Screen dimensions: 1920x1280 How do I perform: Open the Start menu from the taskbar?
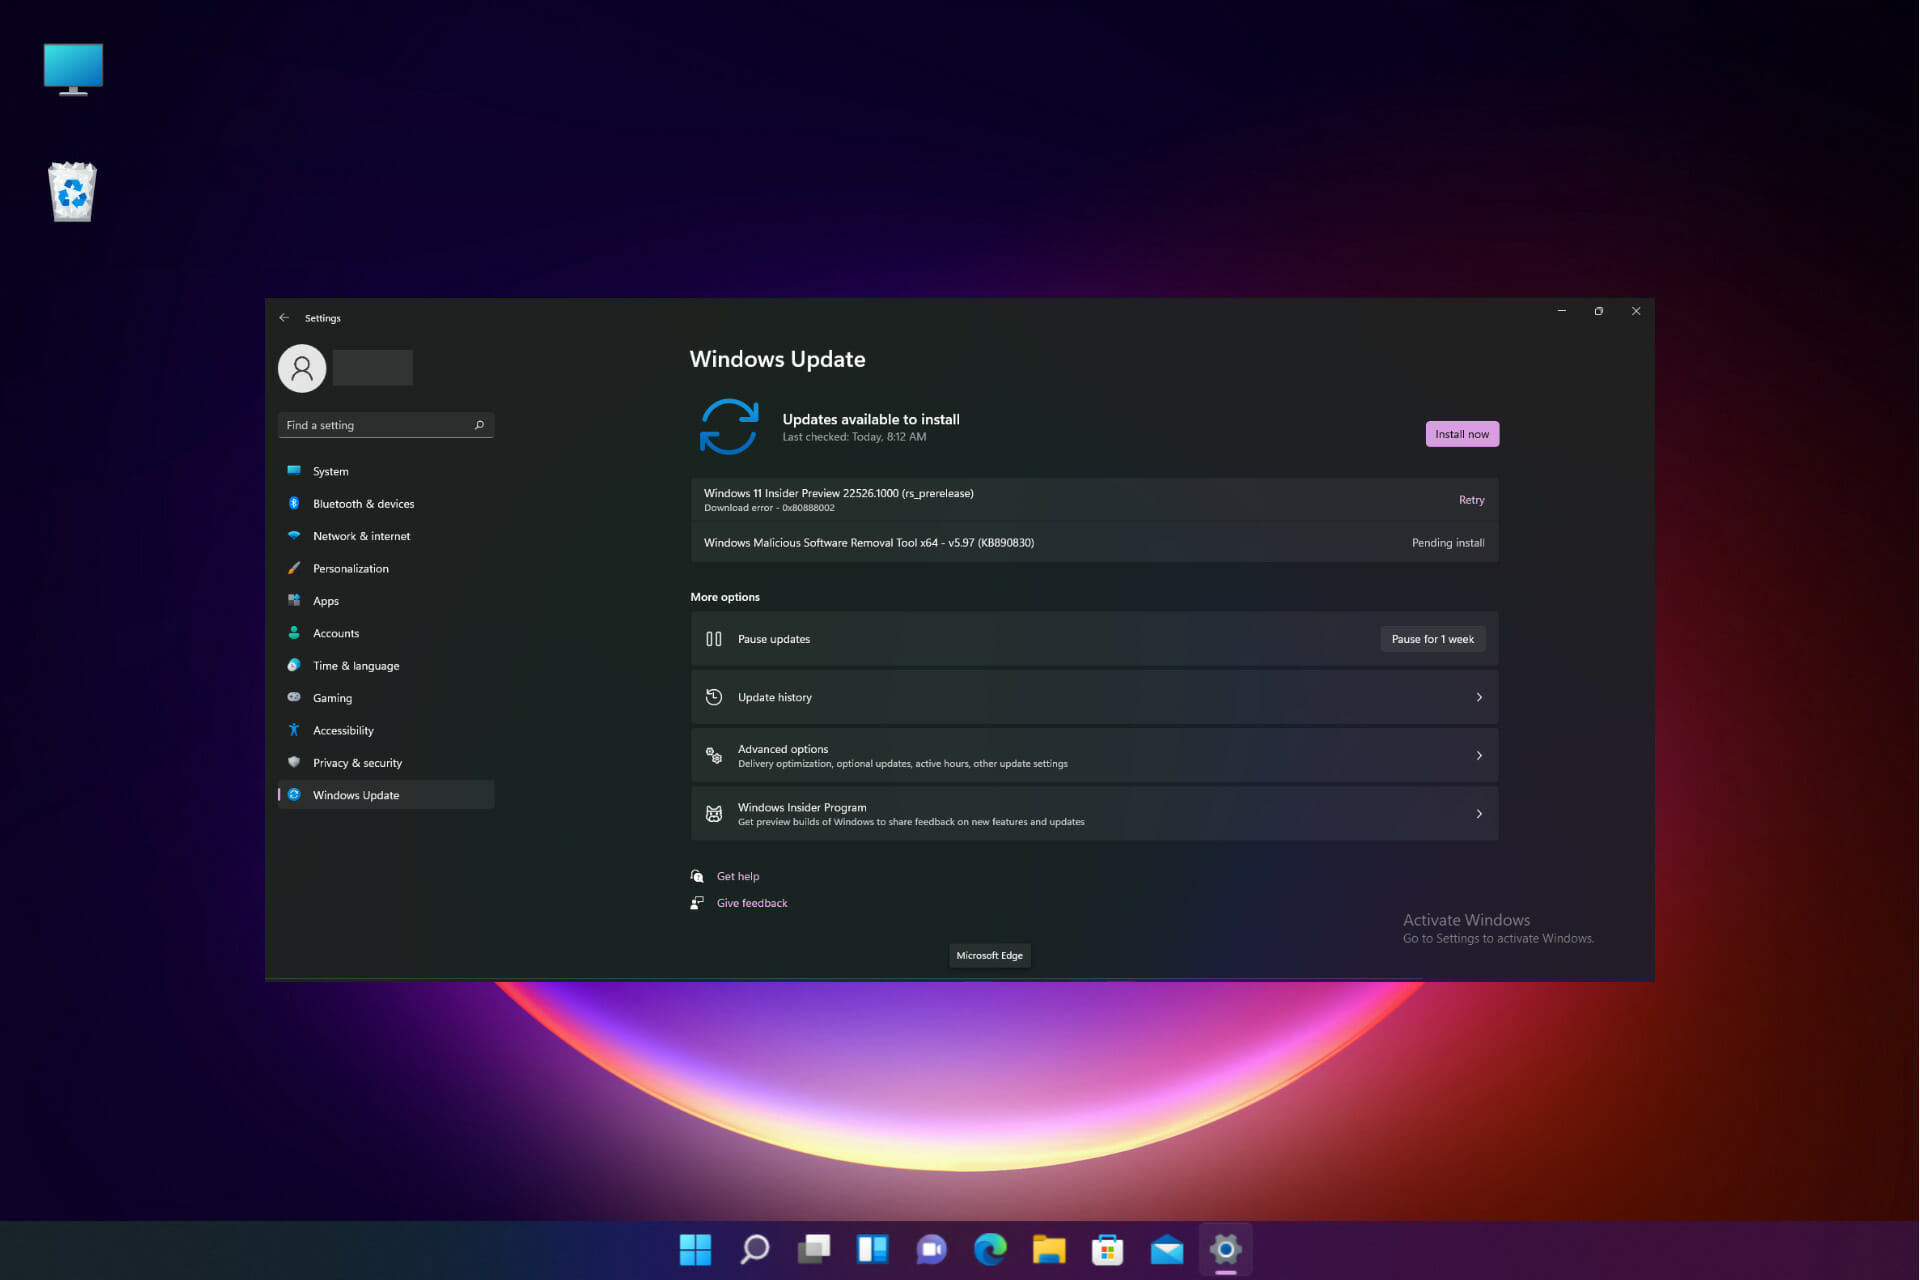tap(695, 1249)
